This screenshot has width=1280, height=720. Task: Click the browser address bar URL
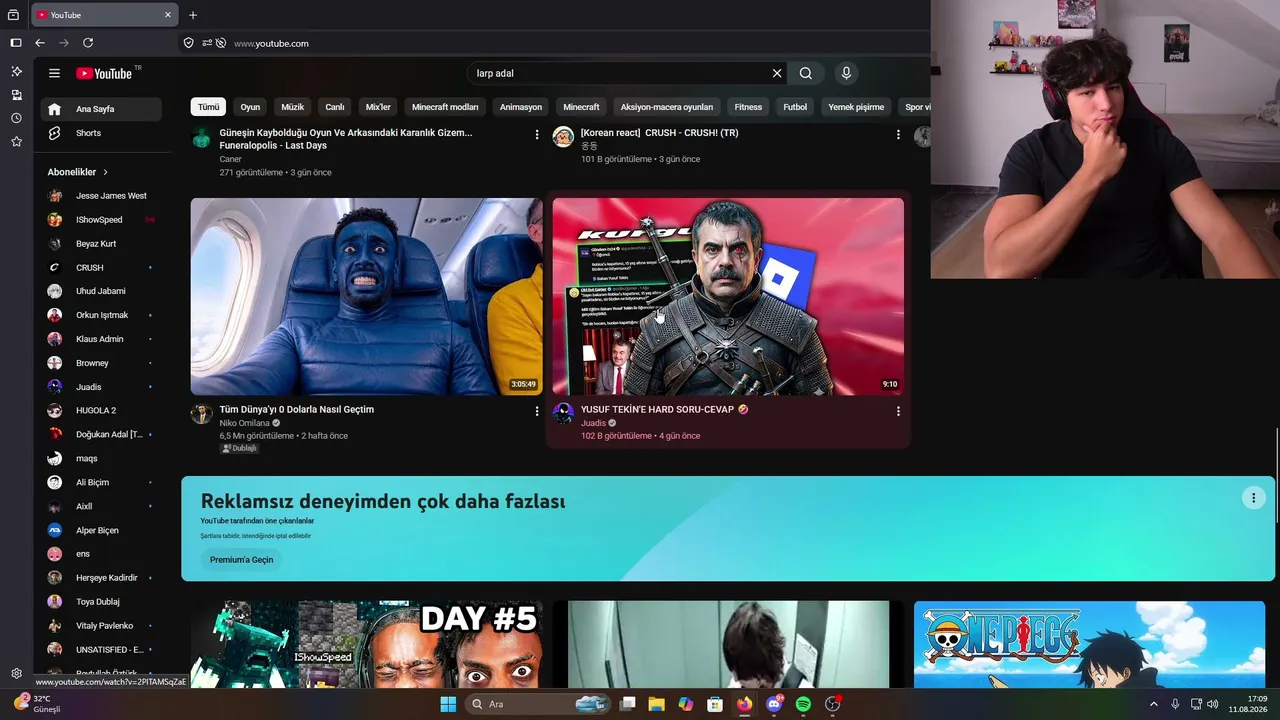tap(271, 43)
